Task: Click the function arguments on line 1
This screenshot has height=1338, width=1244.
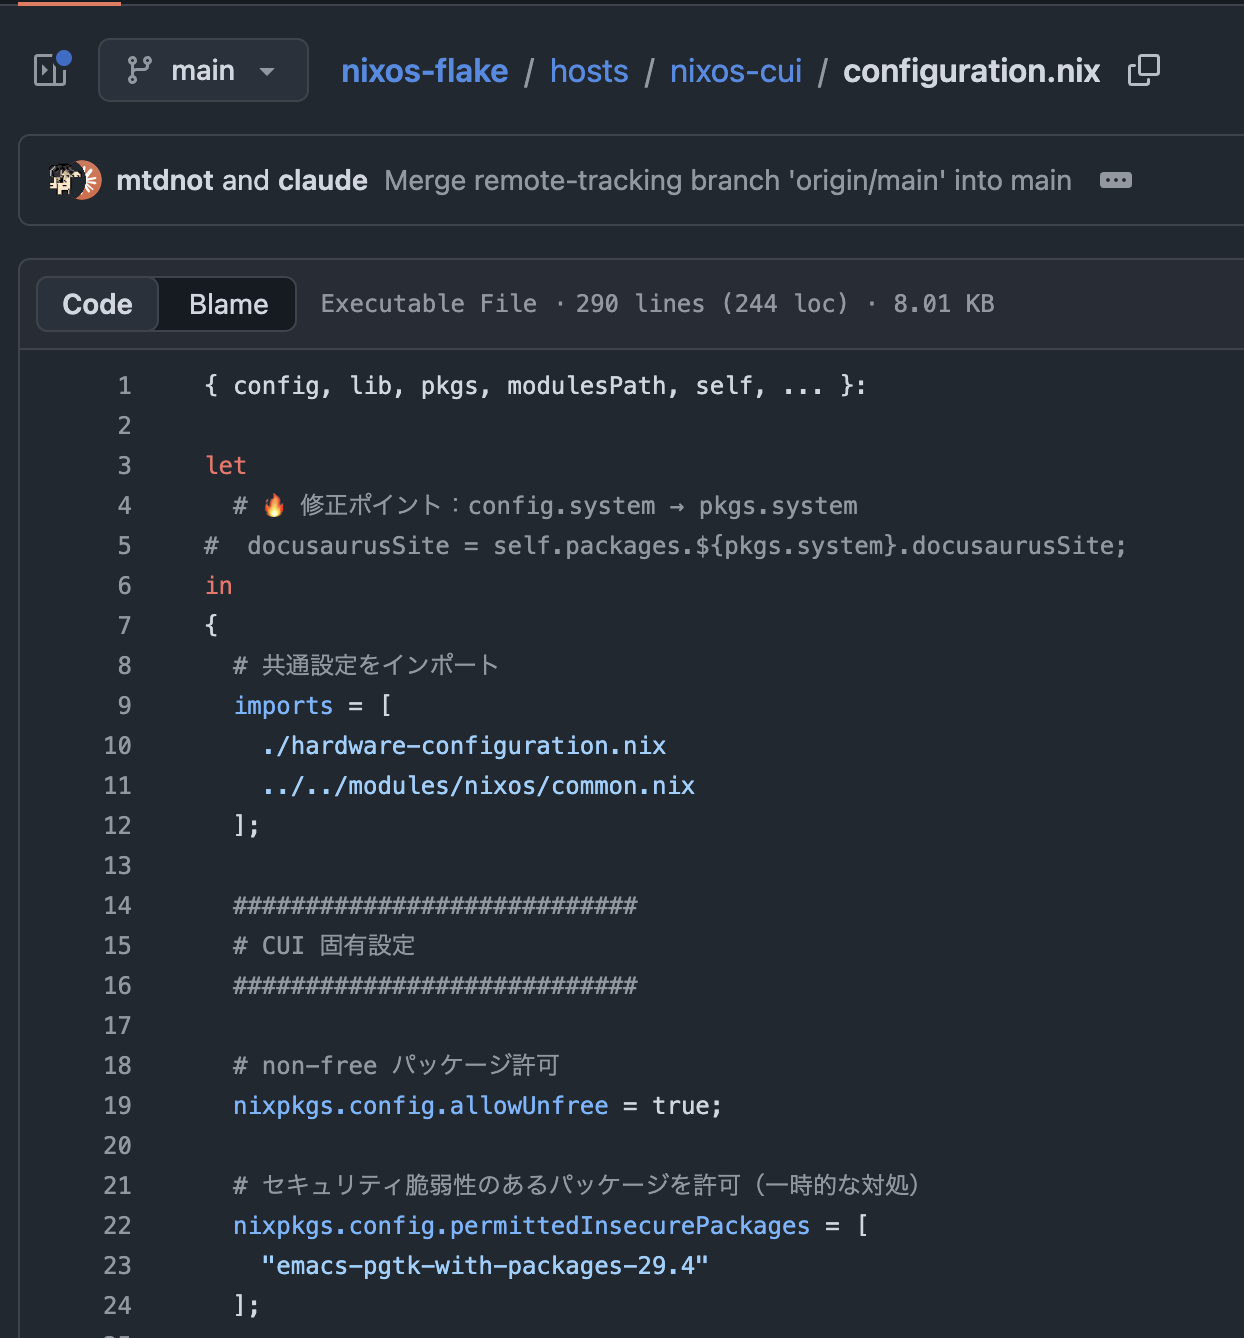Action: click(x=535, y=386)
